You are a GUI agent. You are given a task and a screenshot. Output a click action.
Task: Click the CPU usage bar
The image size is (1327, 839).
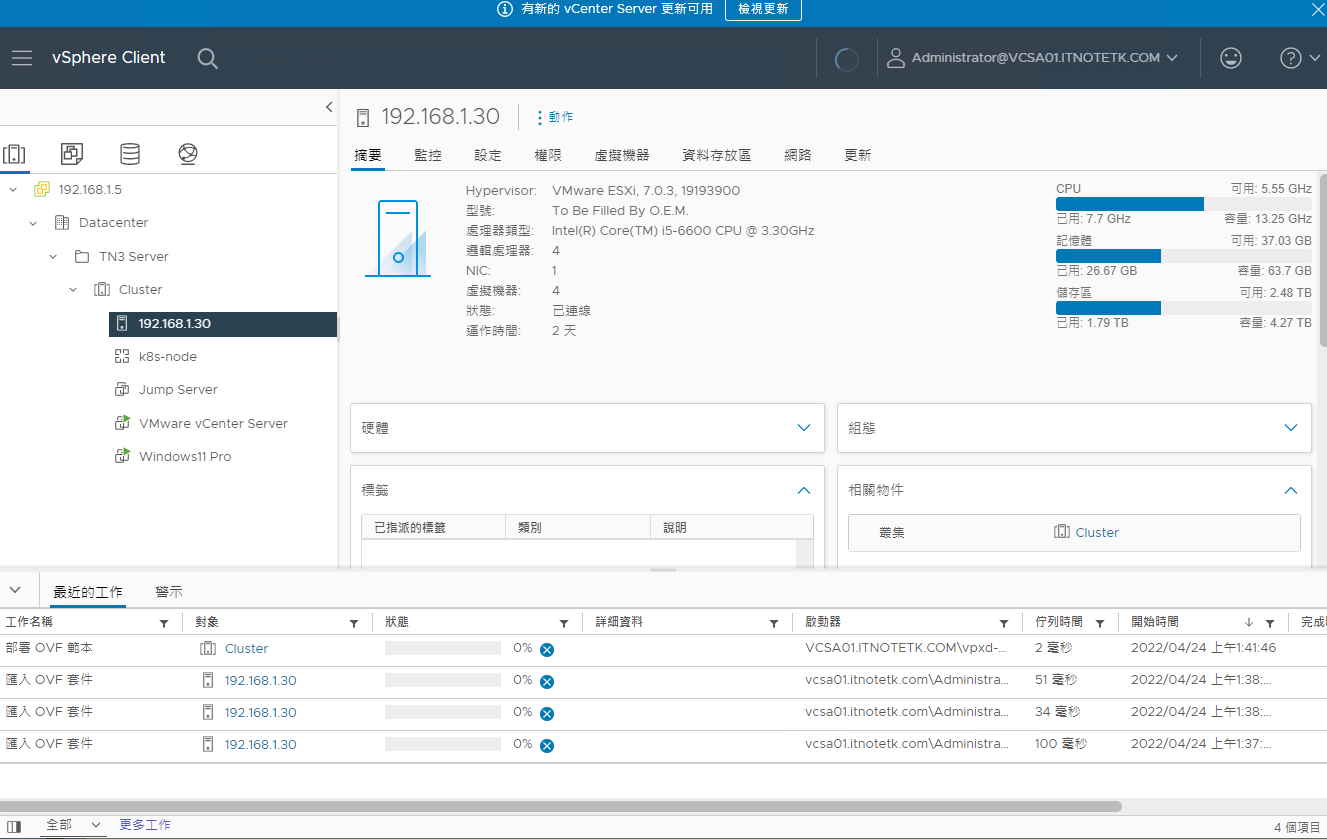click(1184, 204)
